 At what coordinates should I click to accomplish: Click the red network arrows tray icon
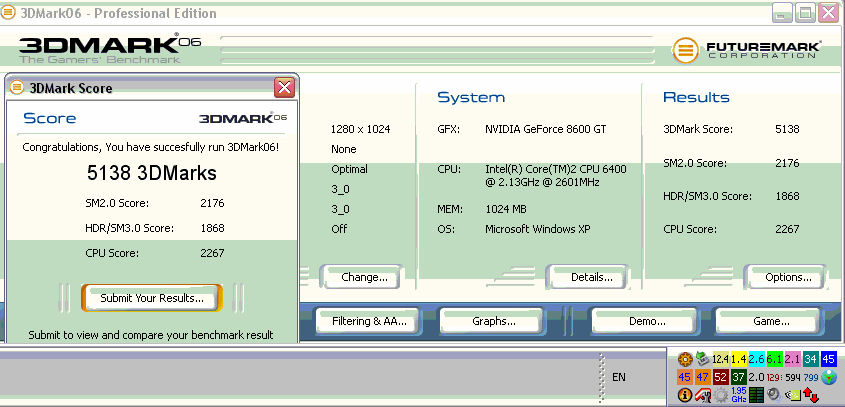pyautogui.click(x=810, y=395)
